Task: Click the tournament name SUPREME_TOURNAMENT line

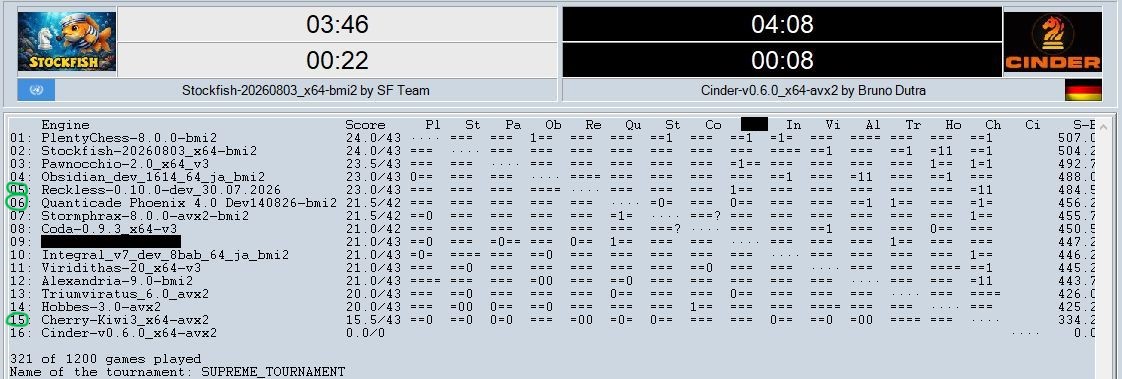Action: tap(177, 372)
